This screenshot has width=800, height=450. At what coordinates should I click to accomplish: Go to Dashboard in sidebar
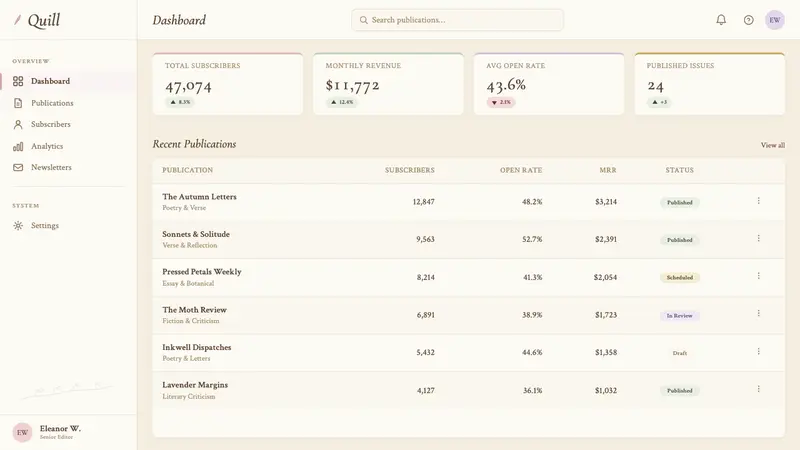68,81
